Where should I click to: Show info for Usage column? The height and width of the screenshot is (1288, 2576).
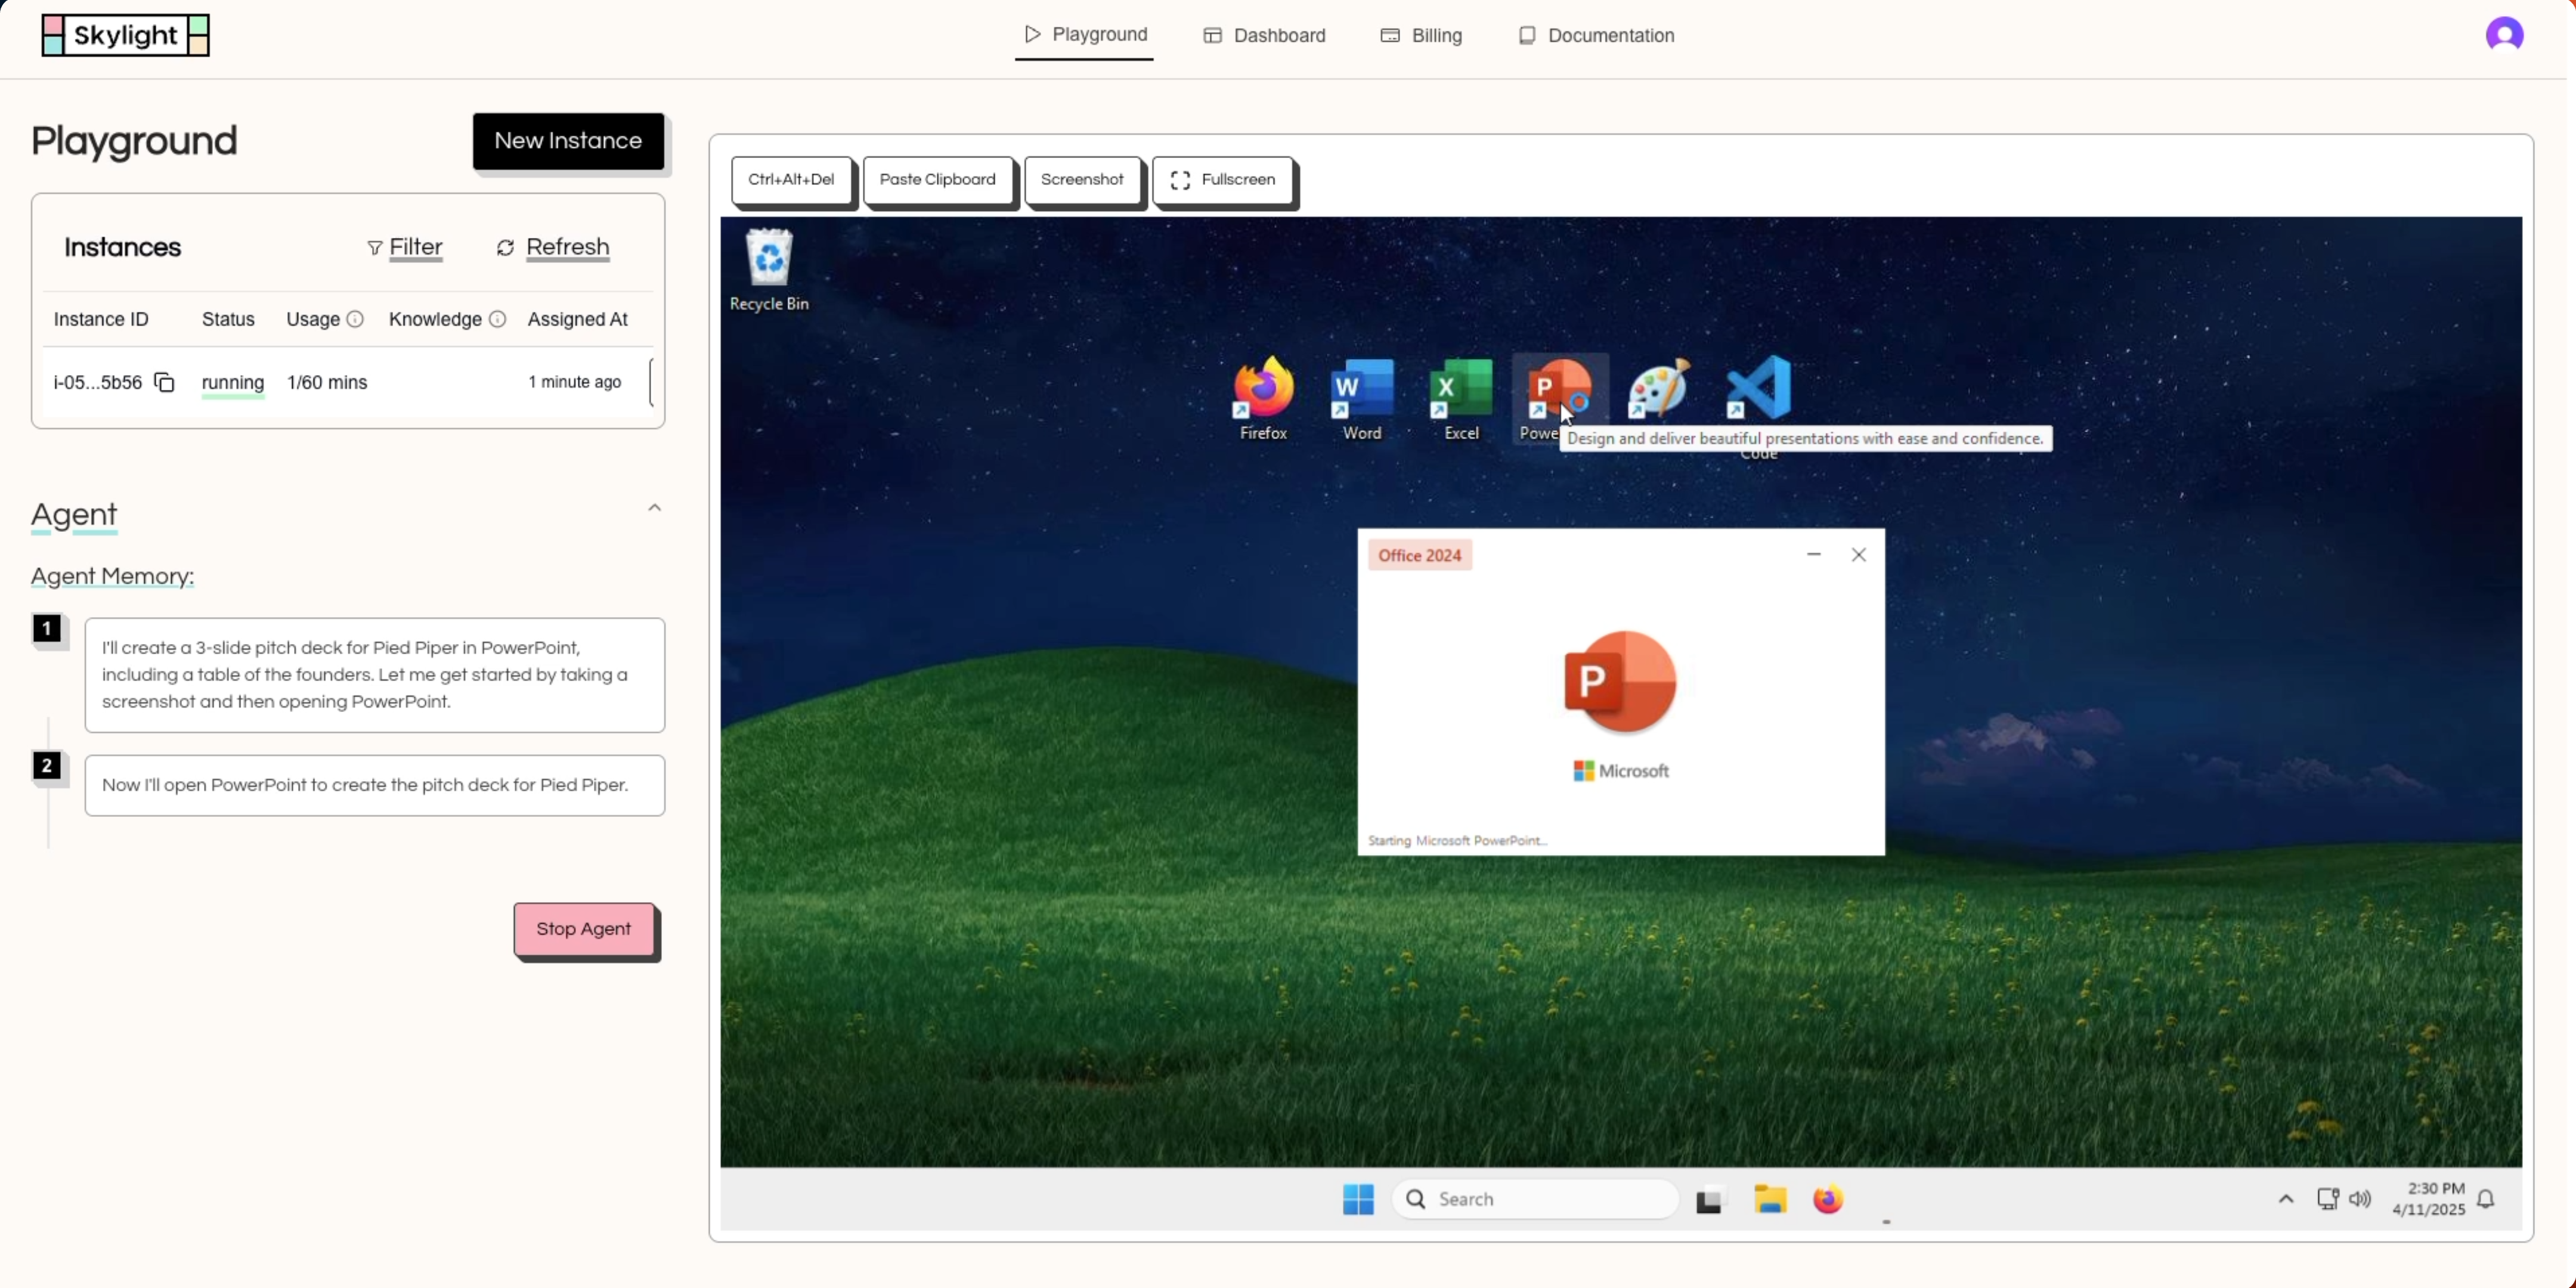(355, 319)
